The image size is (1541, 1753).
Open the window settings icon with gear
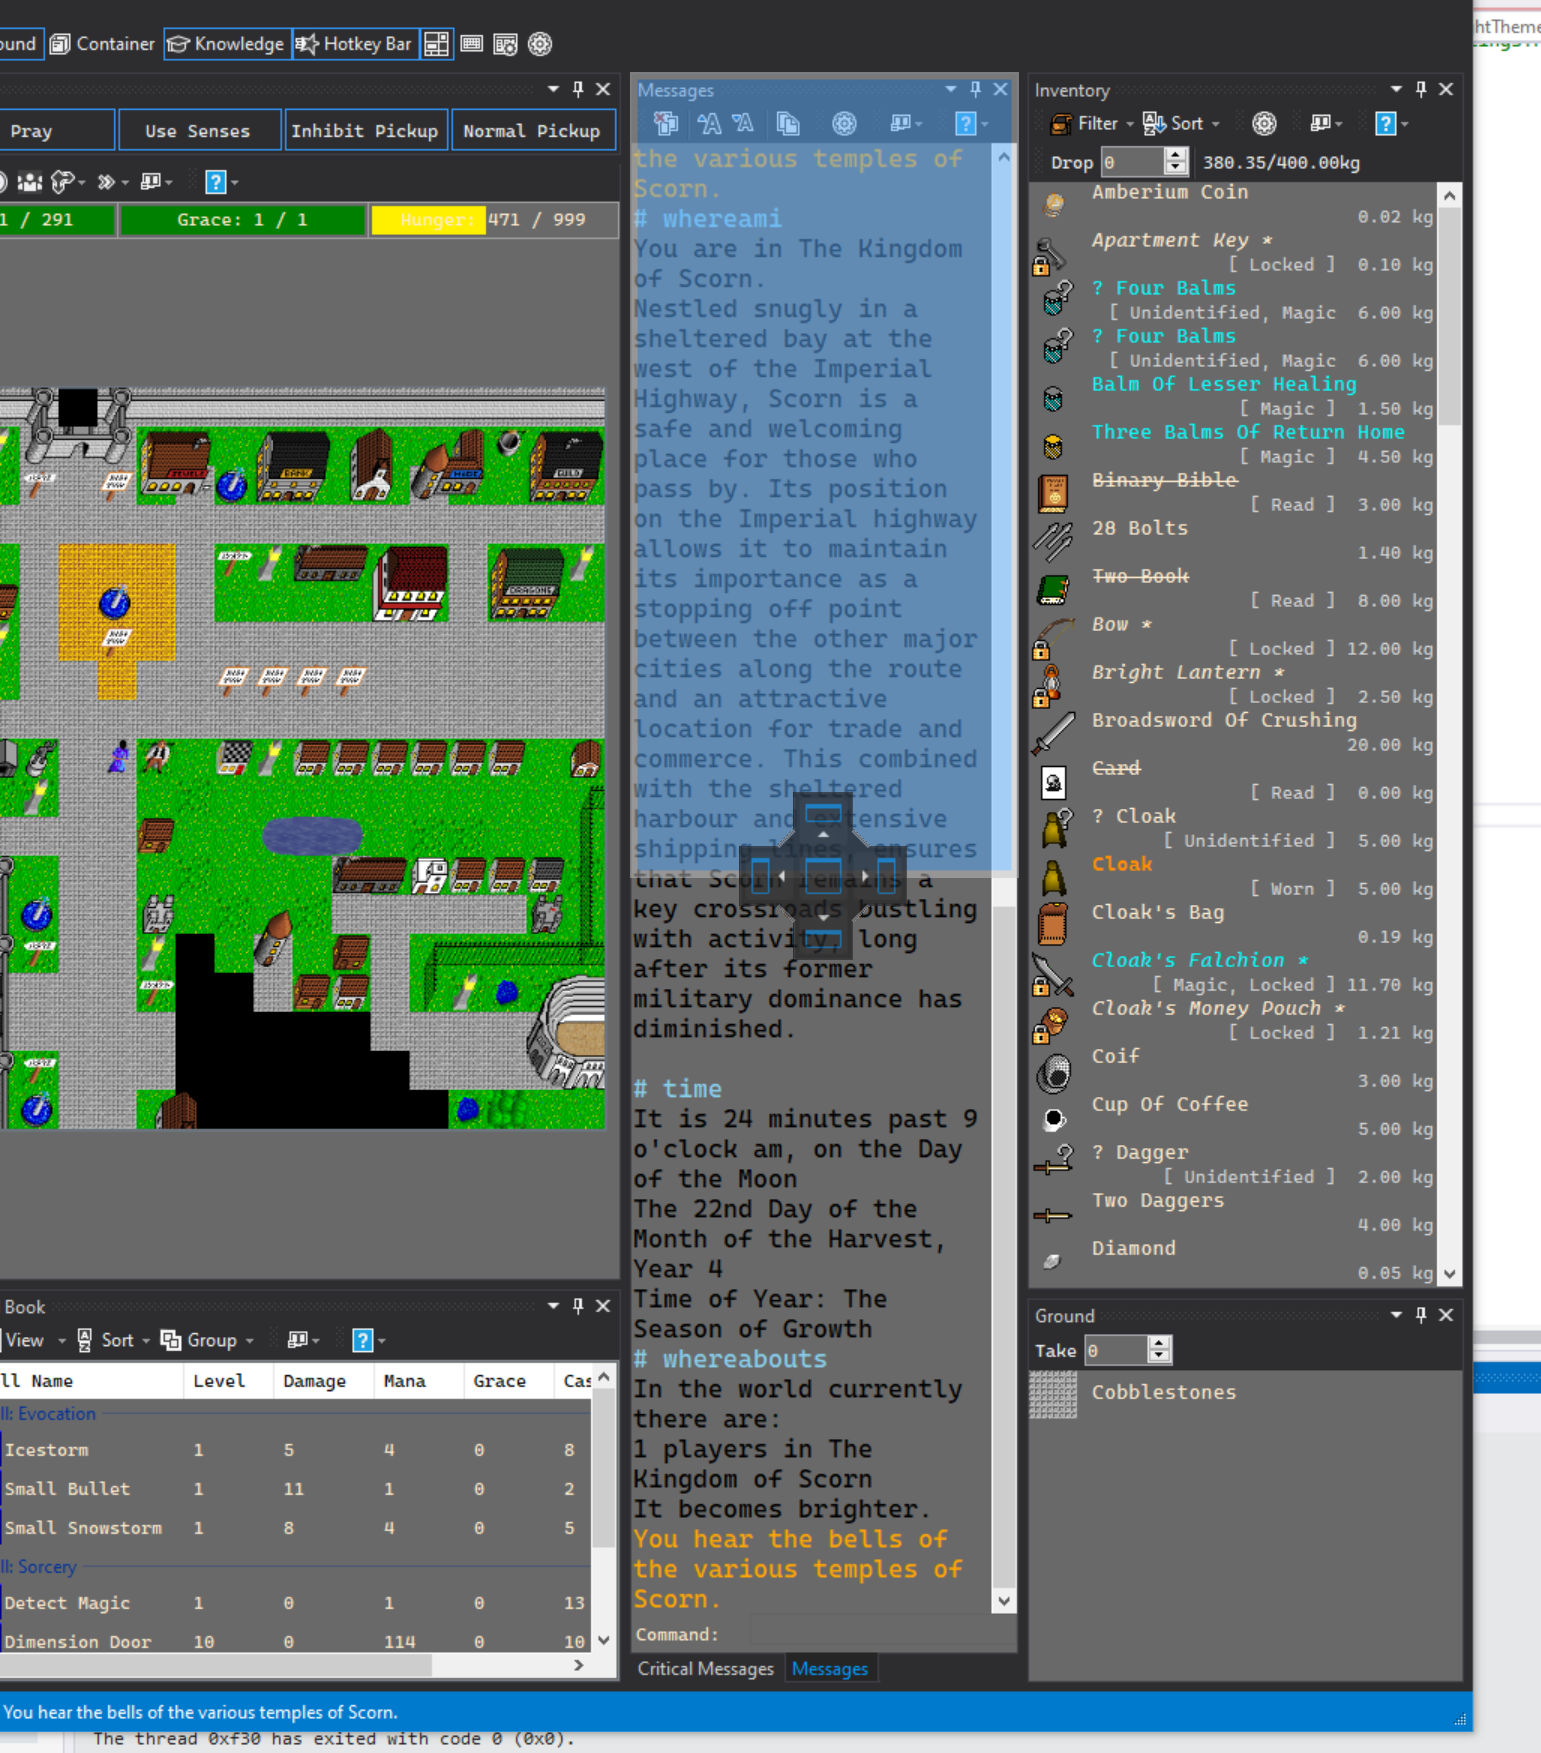(505, 44)
